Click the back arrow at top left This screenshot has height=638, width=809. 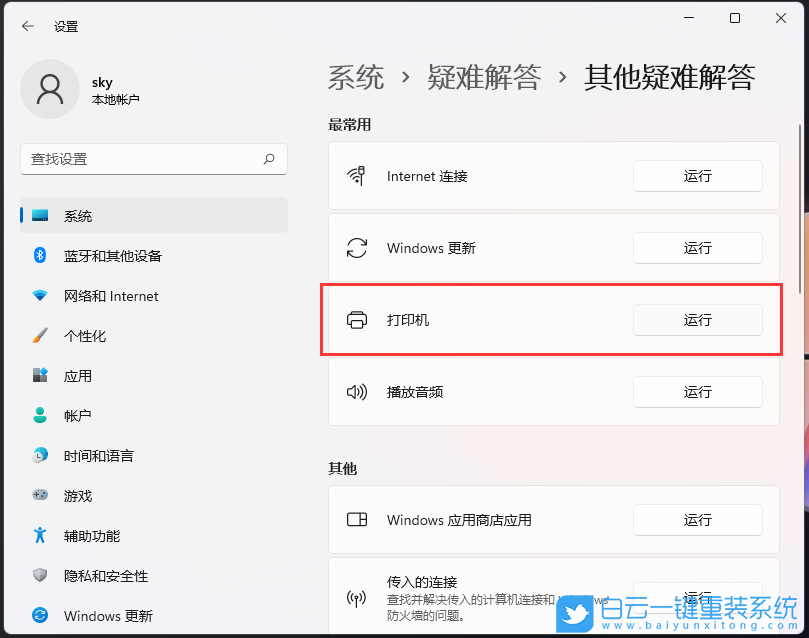pyautogui.click(x=27, y=26)
